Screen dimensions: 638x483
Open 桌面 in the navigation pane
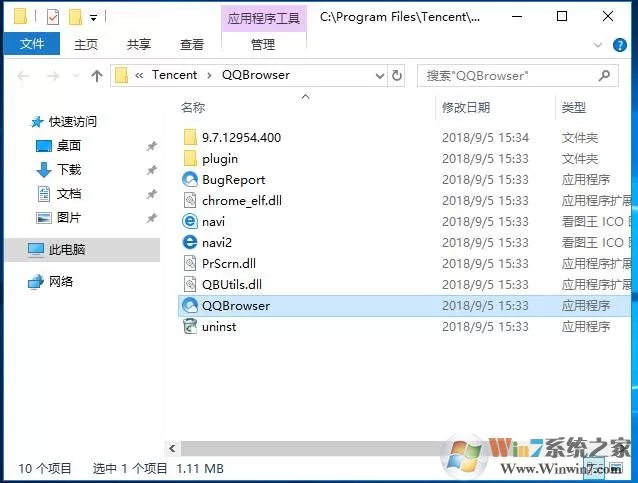click(x=59, y=145)
